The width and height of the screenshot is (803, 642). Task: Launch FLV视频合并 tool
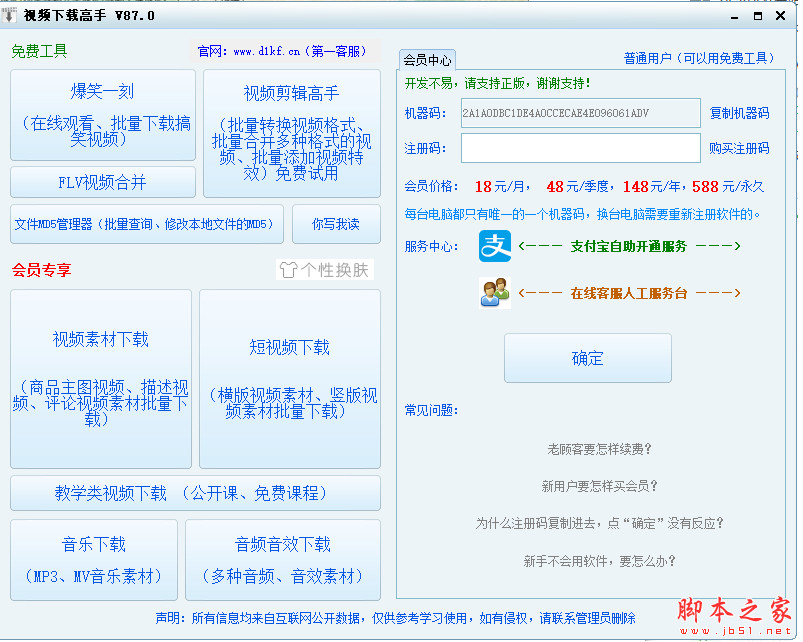tap(103, 182)
